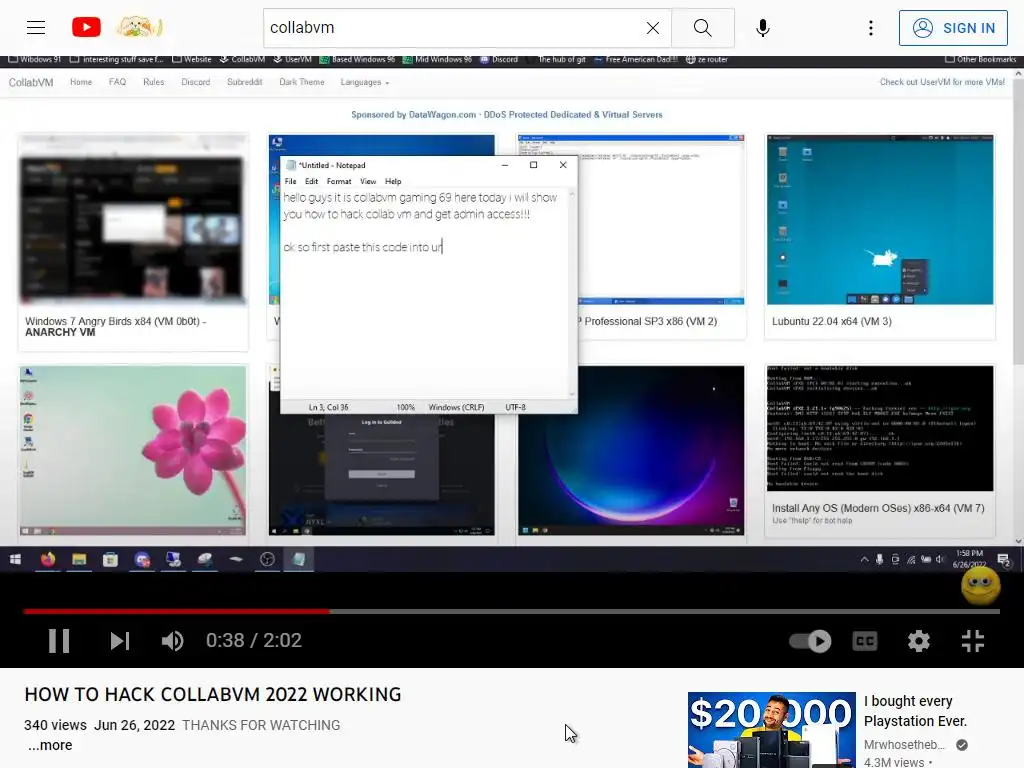The width and height of the screenshot is (1024, 768).
Task: Show hidden tray icons chevron
Action: coord(864,560)
